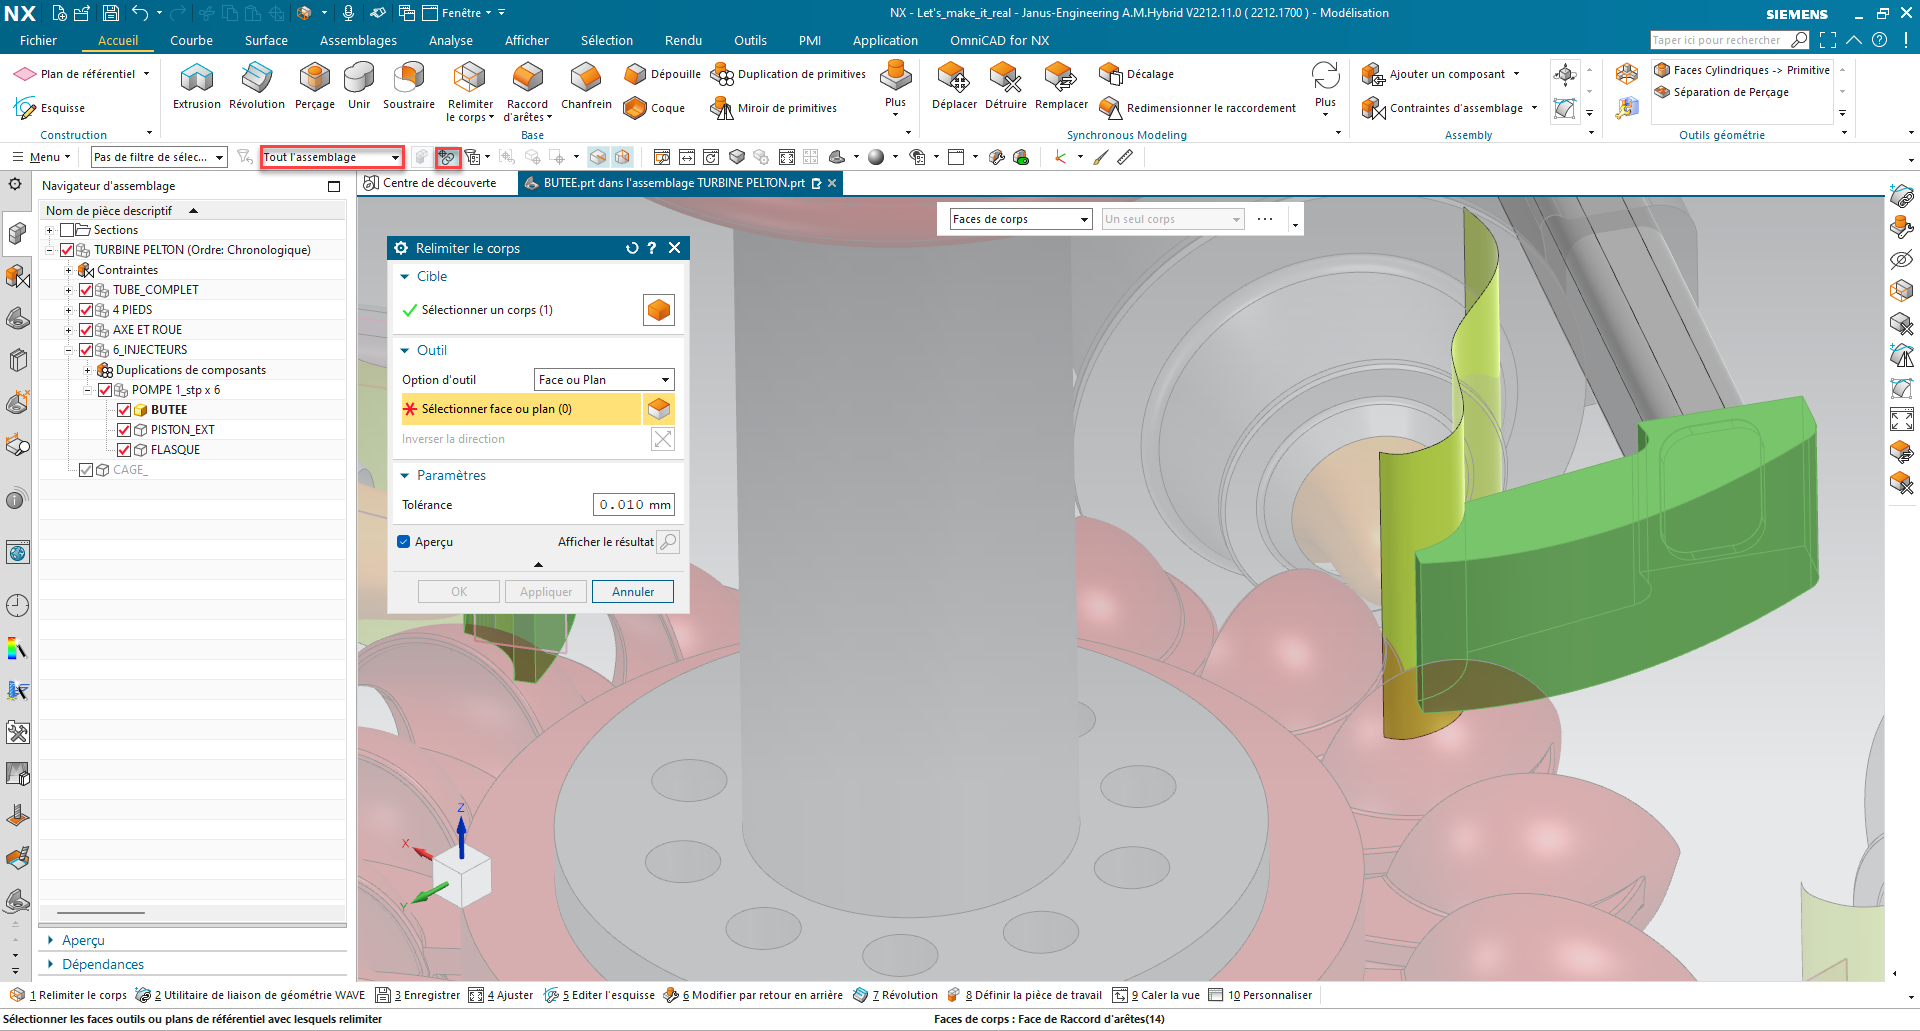The height and width of the screenshot is (1031, 1920).
Task: Click the Unir boolean tool
Action: 359,86
